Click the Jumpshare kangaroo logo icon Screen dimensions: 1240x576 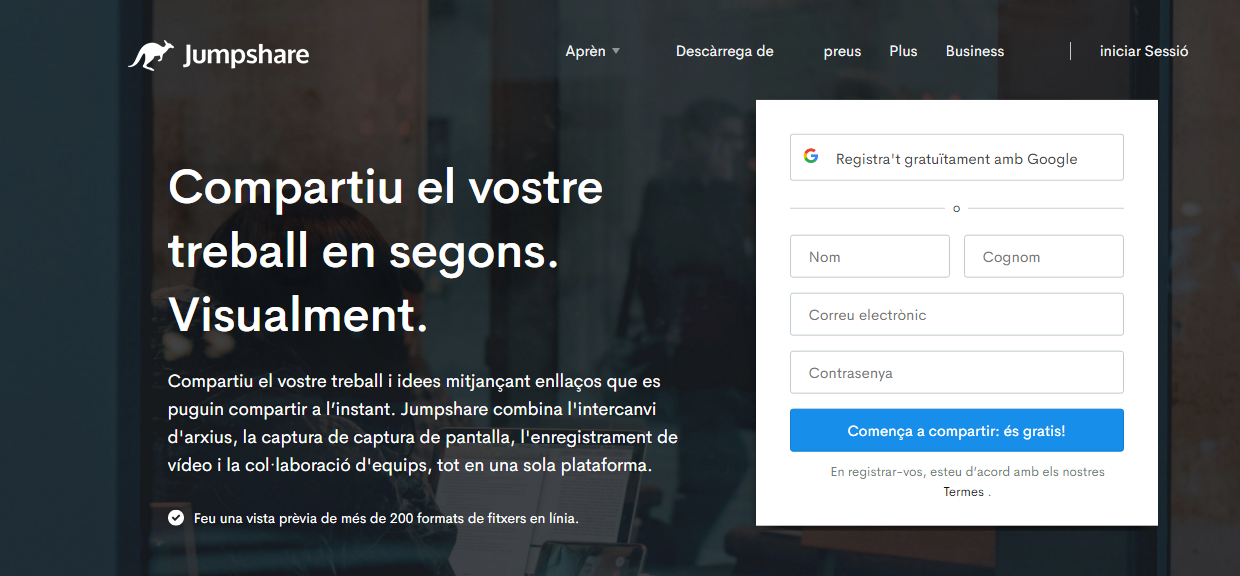(150, 55)
